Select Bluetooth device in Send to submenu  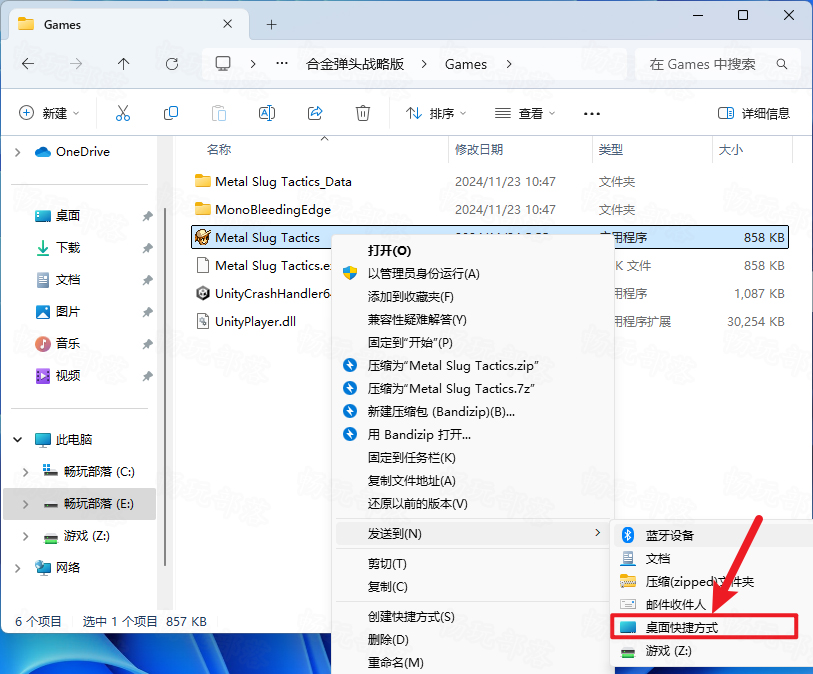coord(712,535)
